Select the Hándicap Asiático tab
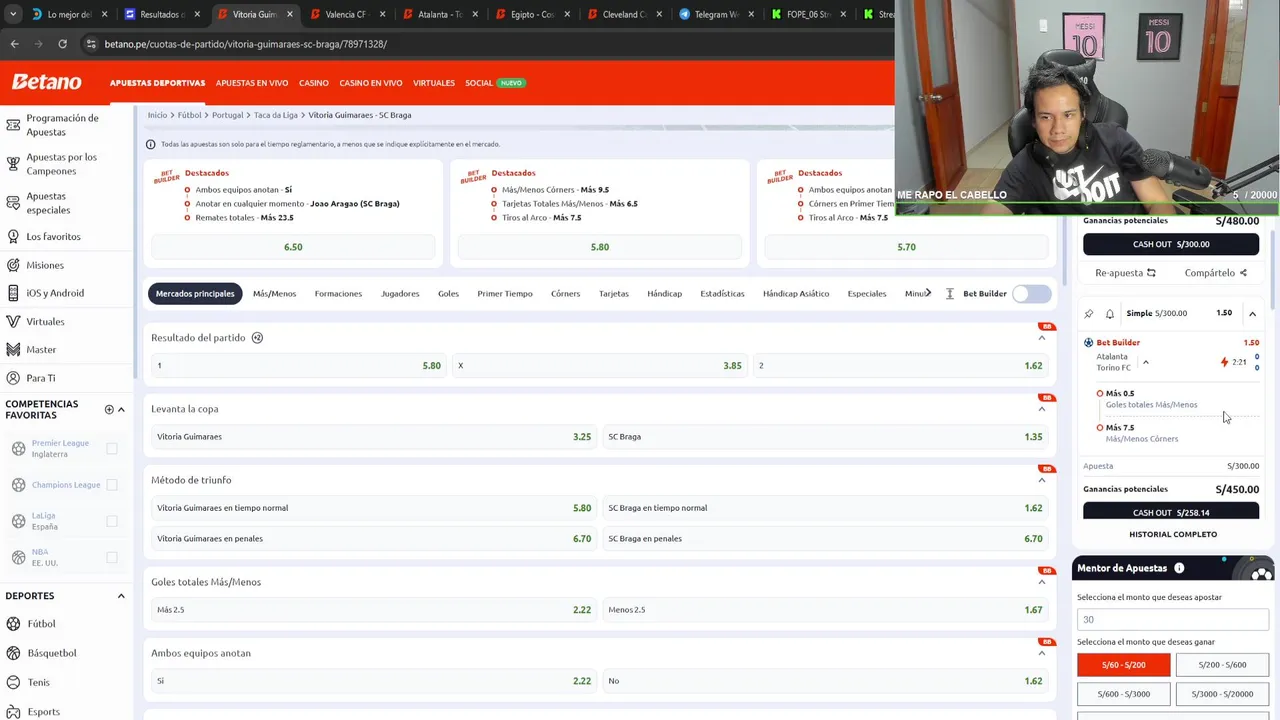The height and width of the screenshot is (720, 1280). pyautogui.click(x=796, y=294)
